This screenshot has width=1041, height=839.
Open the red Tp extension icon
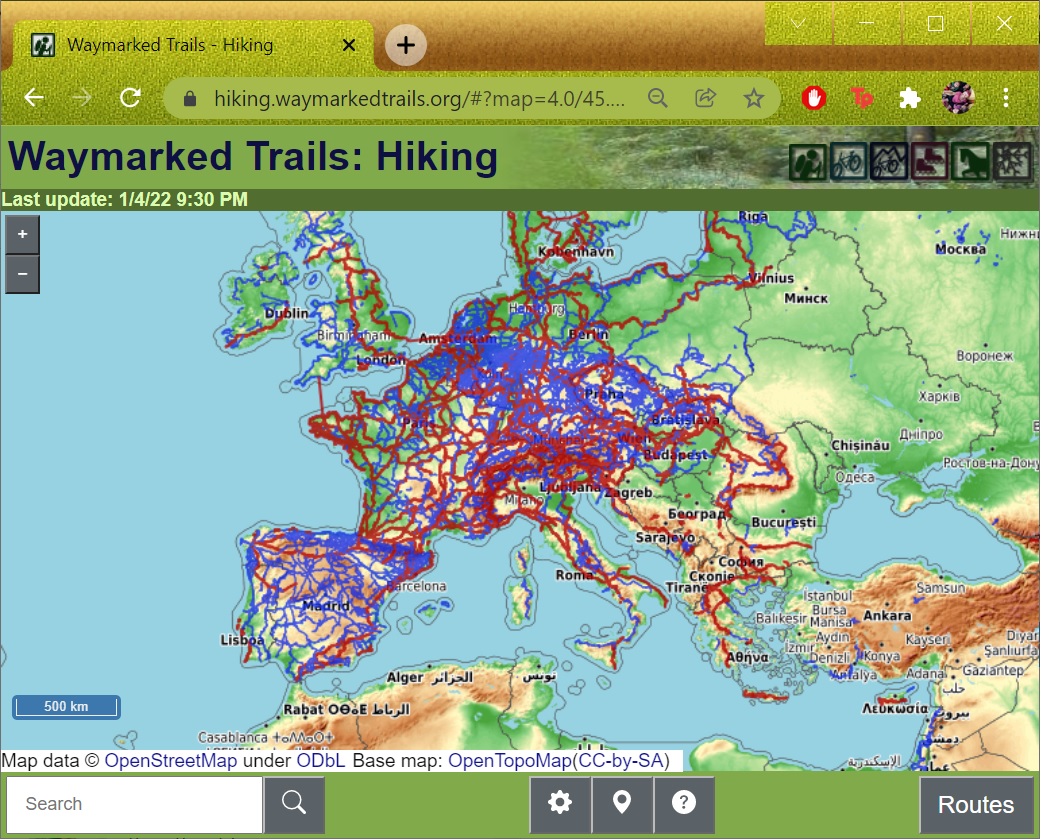coord(862,98)
